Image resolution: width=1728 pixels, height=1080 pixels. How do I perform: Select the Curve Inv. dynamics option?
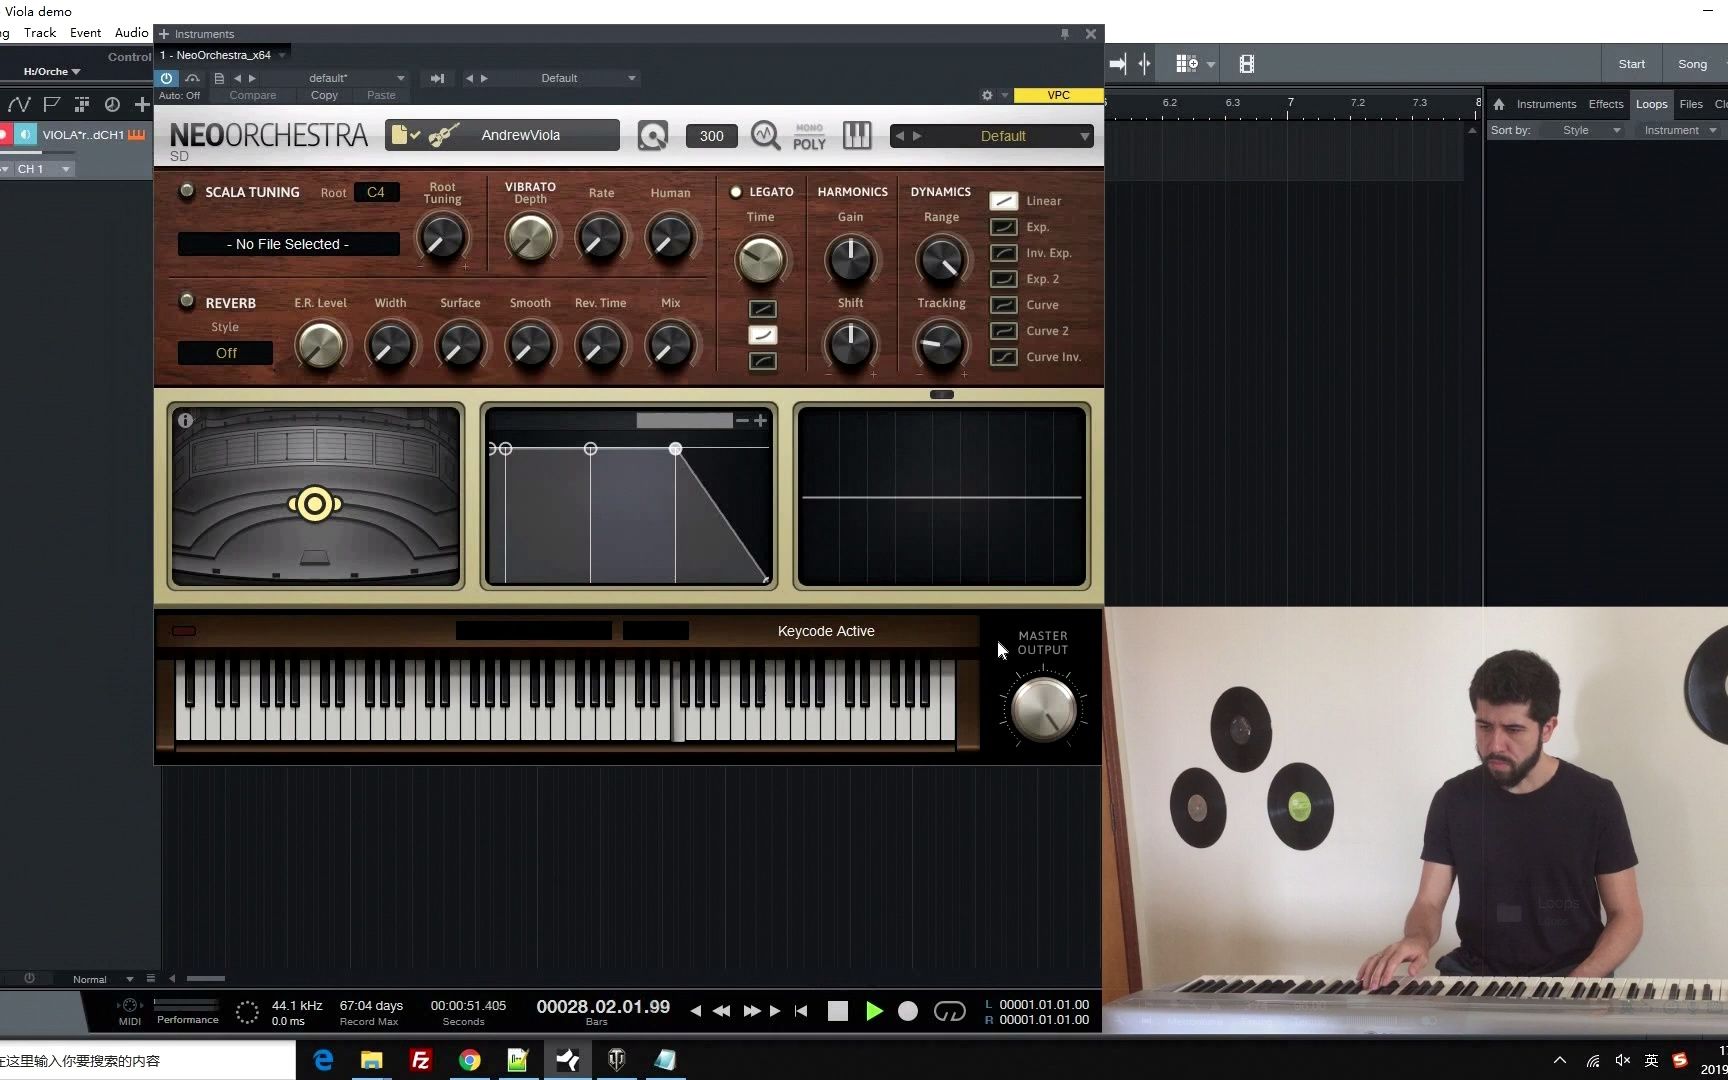pos(1003,357)
